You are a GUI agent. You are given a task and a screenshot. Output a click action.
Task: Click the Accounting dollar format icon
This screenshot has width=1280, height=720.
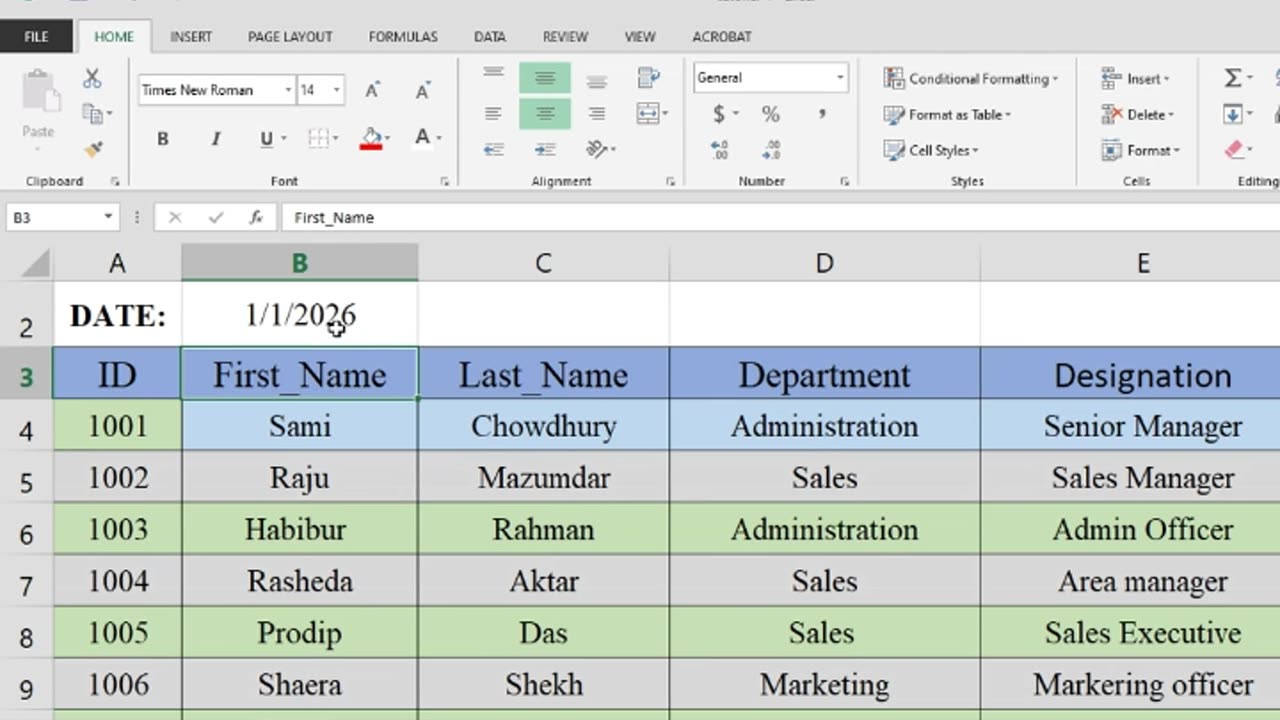718,114
